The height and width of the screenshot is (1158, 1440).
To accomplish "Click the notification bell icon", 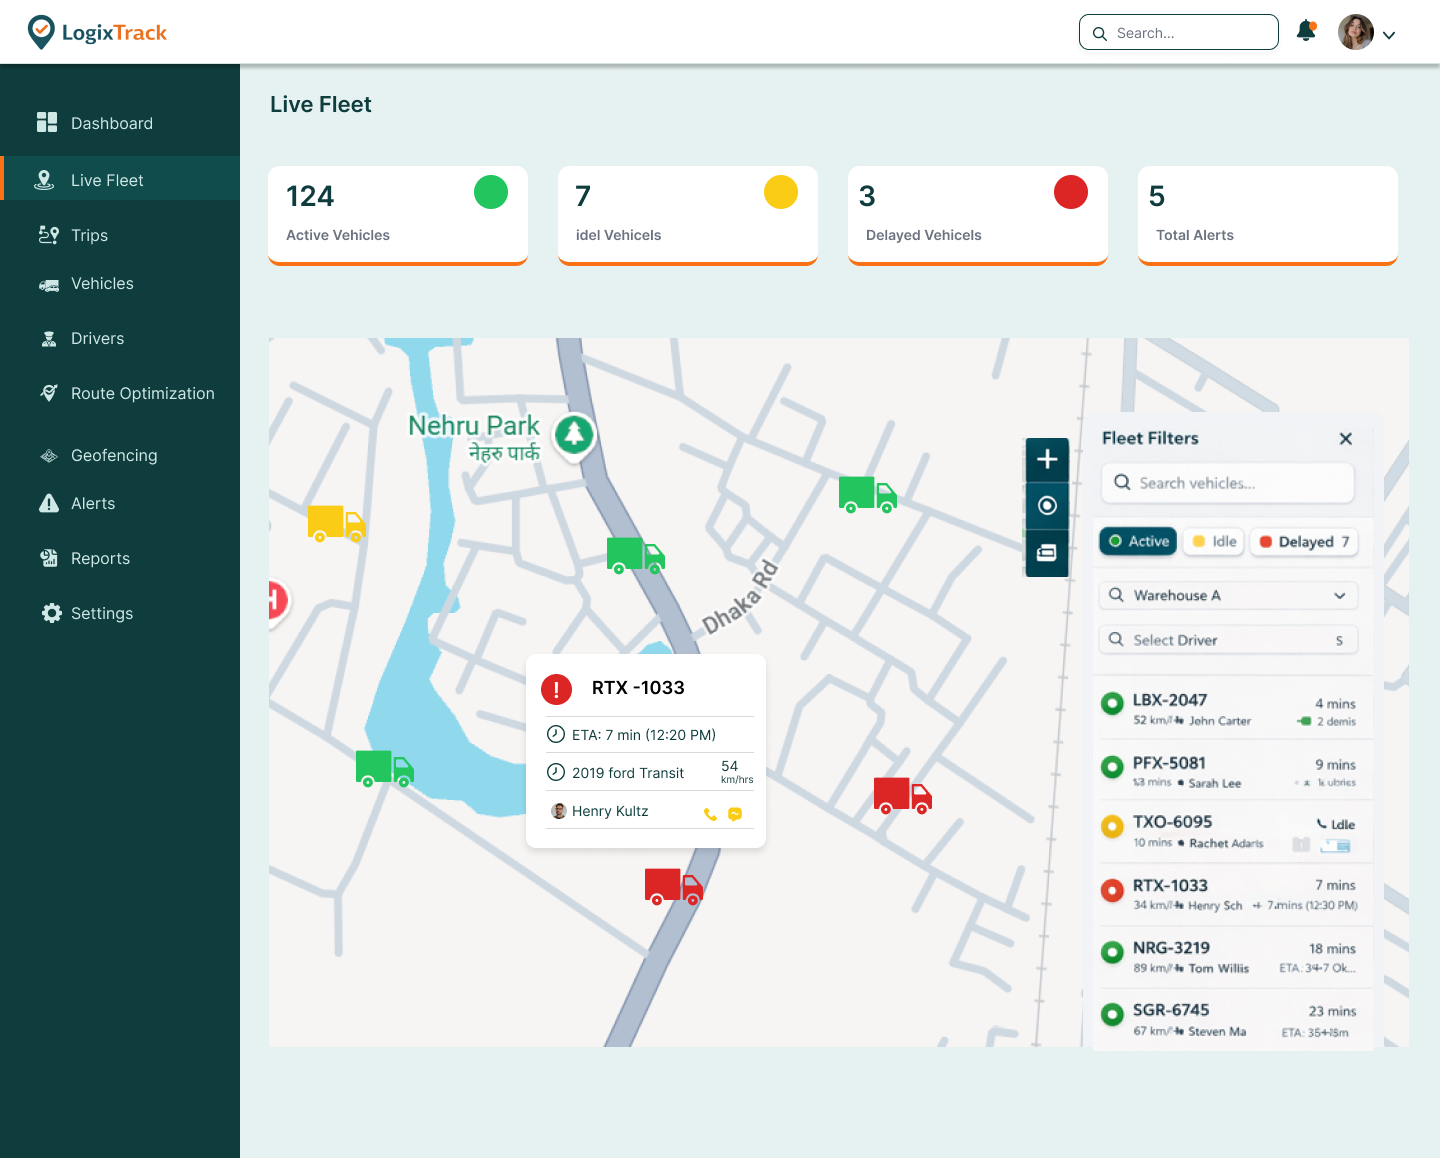I will [1305, 32].
